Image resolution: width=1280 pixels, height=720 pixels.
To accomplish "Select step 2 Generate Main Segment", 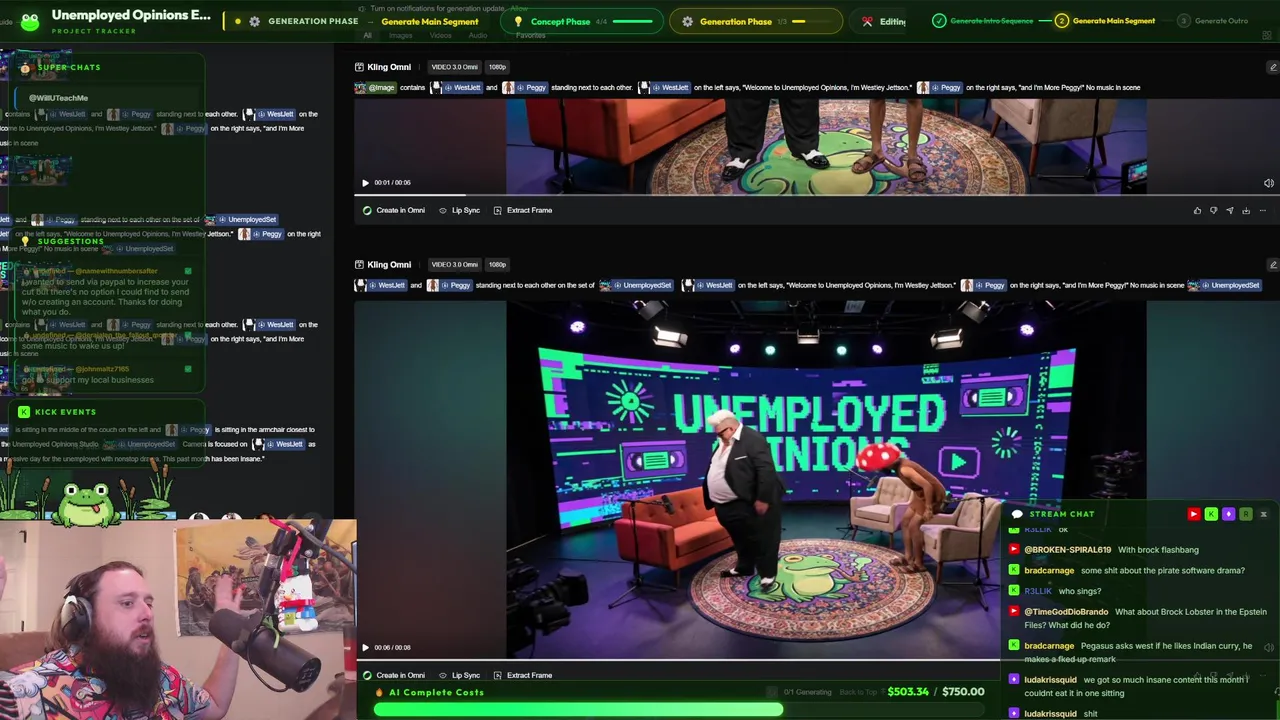I will click(1105, 21).
